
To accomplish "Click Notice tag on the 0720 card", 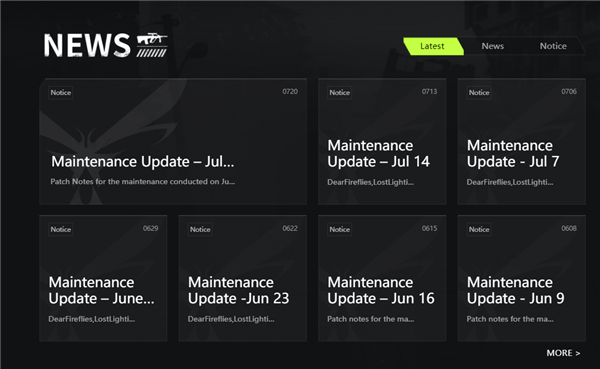I will [x=61, y=93].
